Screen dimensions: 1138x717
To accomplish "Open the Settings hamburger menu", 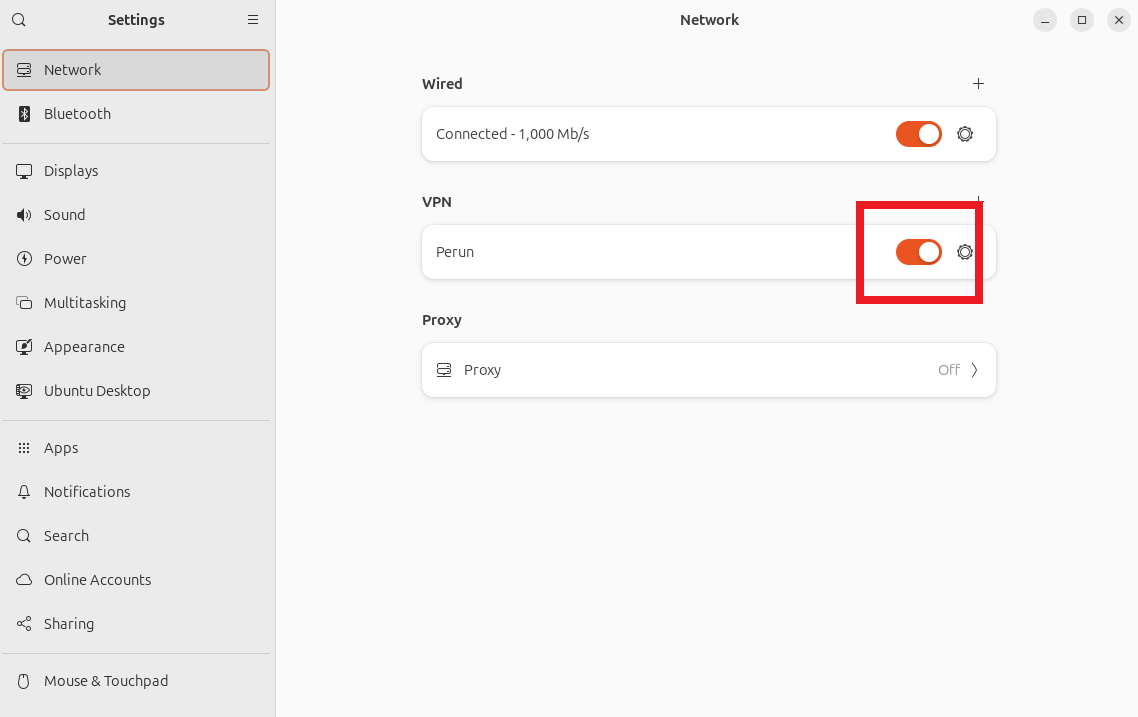I will click(x=253, y=19).
